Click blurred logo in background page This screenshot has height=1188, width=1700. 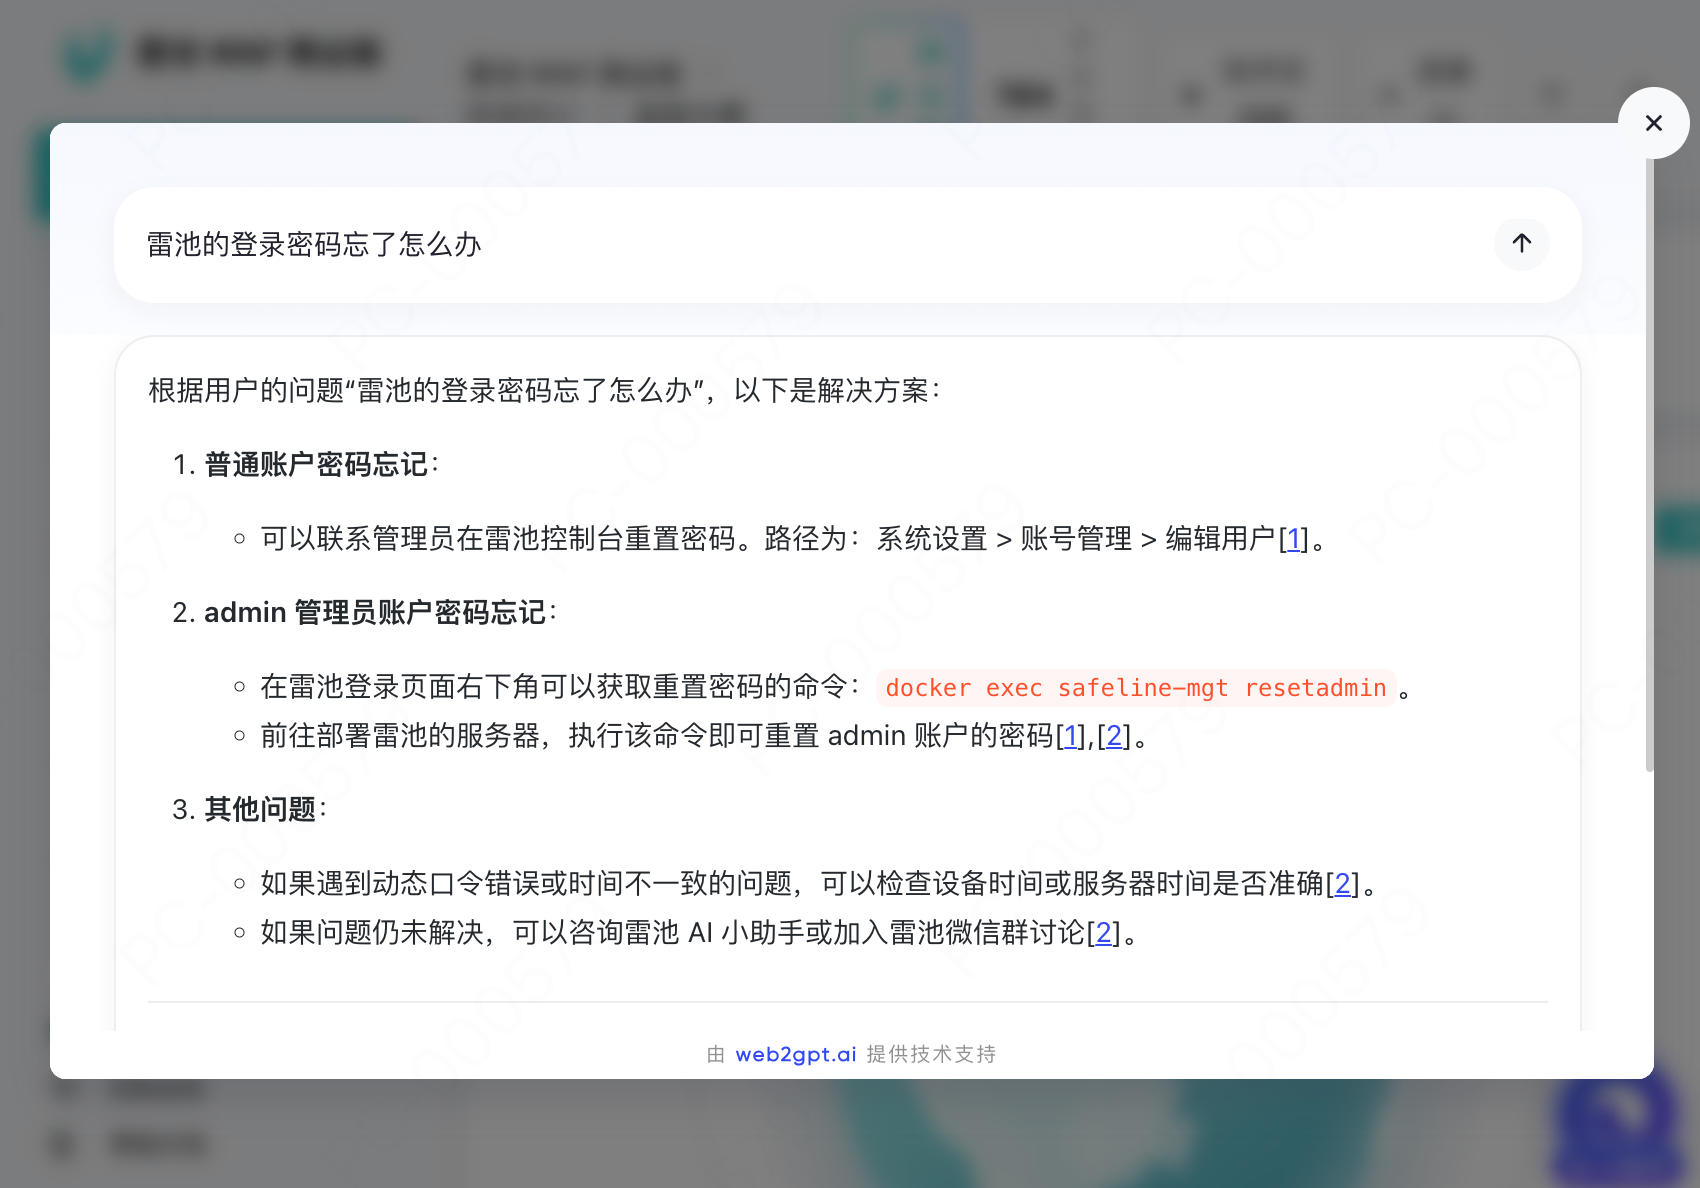[x=88, y=55]
